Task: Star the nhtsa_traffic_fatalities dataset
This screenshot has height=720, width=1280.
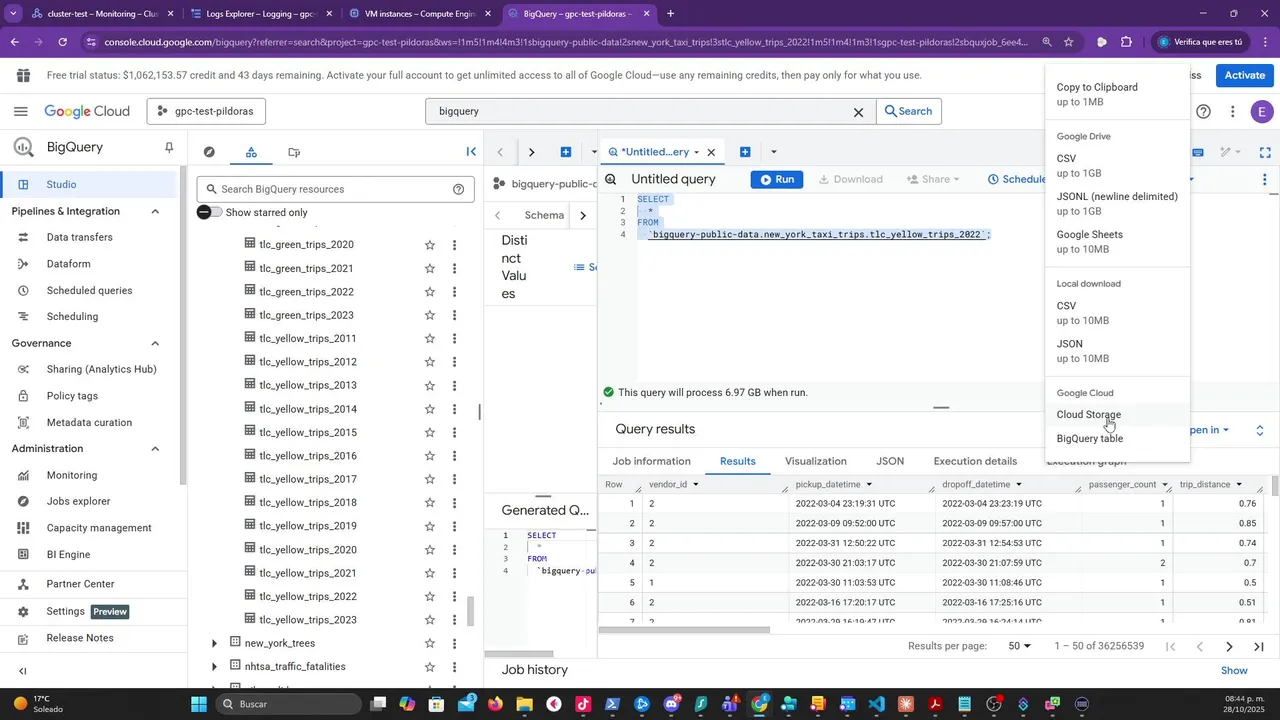Action: coord(430,667)
